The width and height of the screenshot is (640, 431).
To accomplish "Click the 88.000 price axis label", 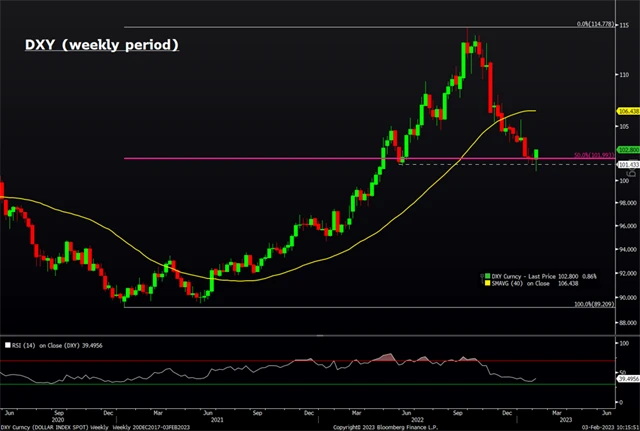I will 628,322.
